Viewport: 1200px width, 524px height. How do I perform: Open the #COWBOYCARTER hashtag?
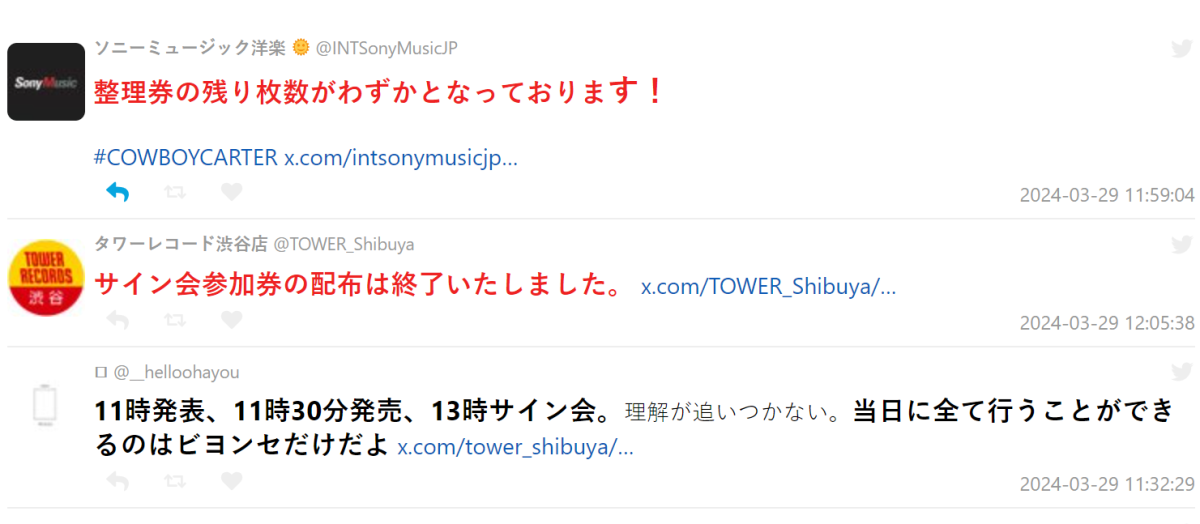click(x=186, y=158)
